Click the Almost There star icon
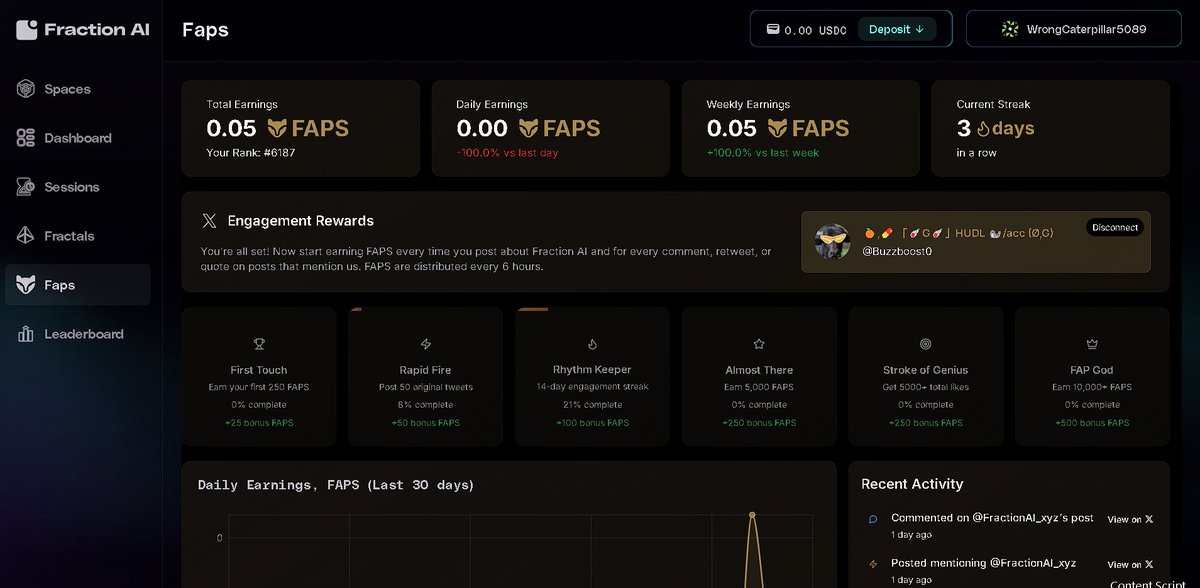 click(x=759, y=344)
